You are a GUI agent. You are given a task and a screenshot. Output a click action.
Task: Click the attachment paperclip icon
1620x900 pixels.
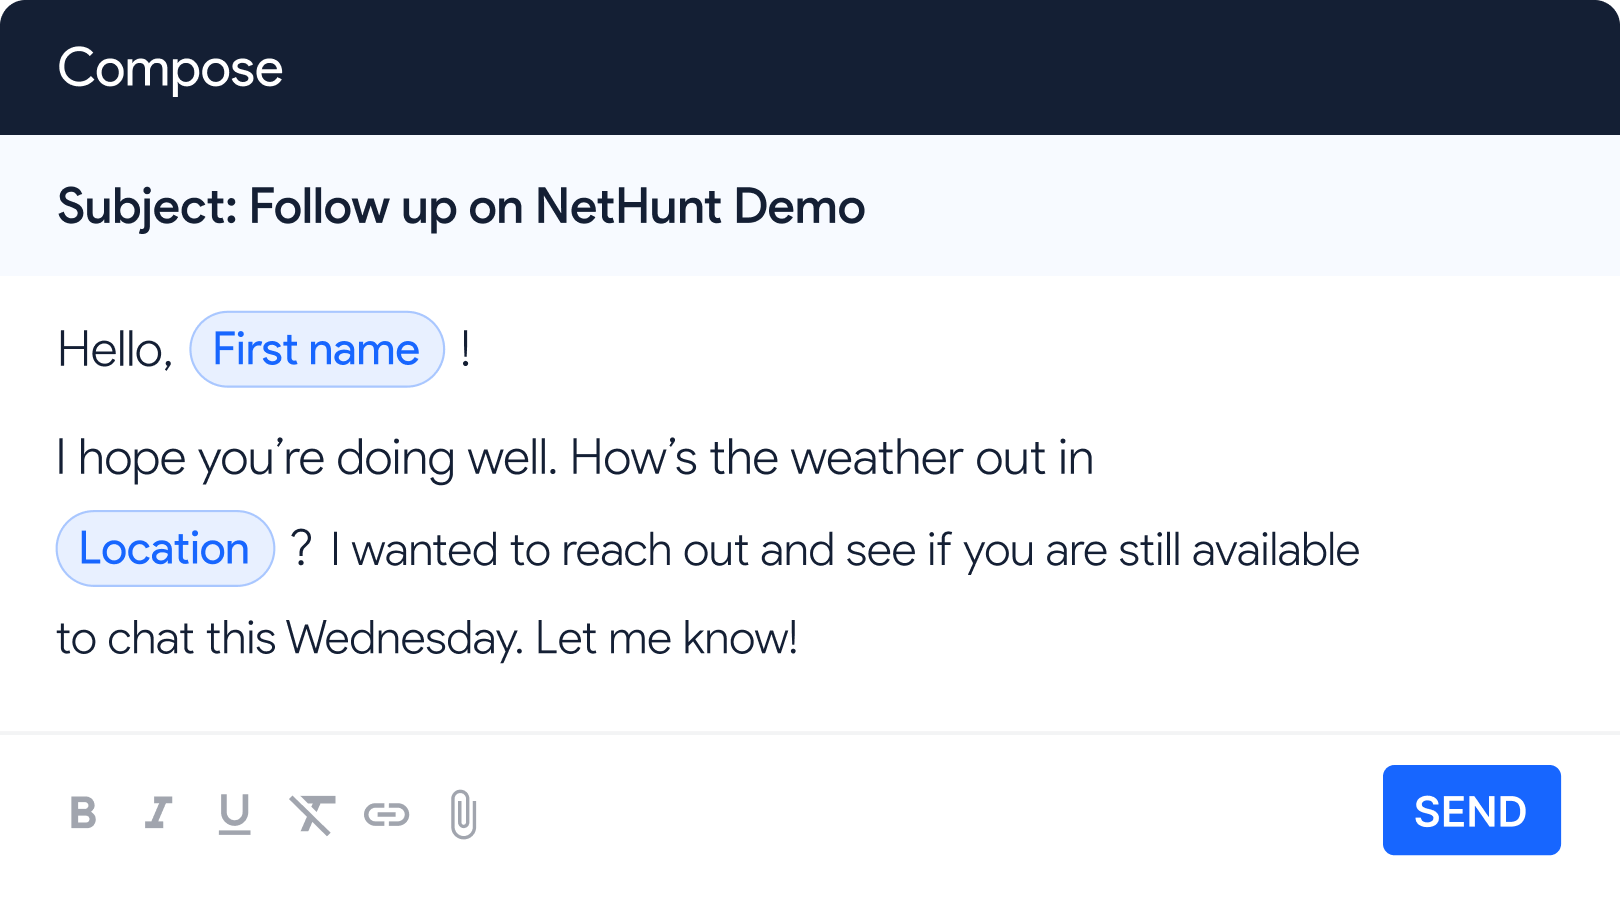click(462, 813)
